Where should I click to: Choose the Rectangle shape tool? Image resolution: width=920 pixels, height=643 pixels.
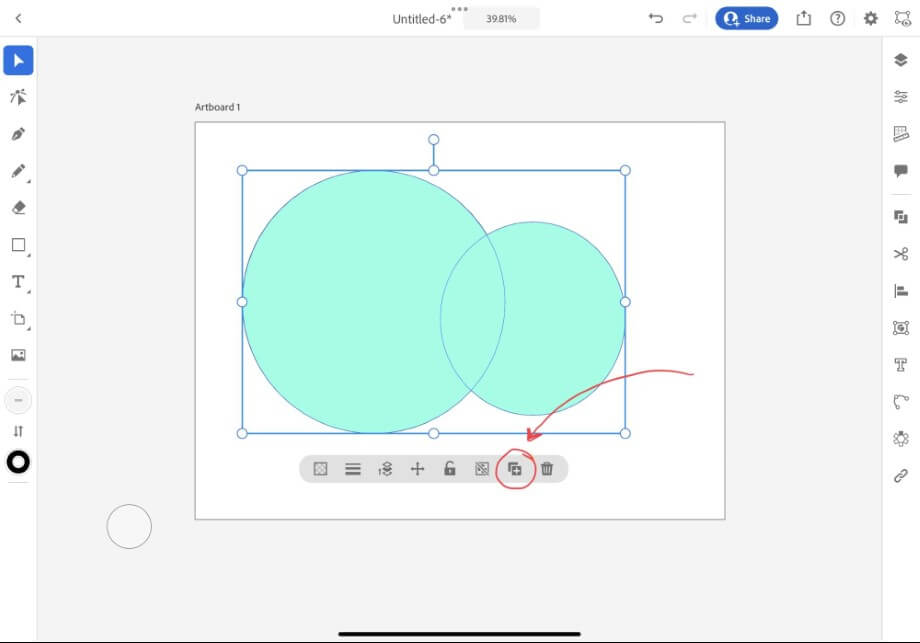tap(19, 245)
